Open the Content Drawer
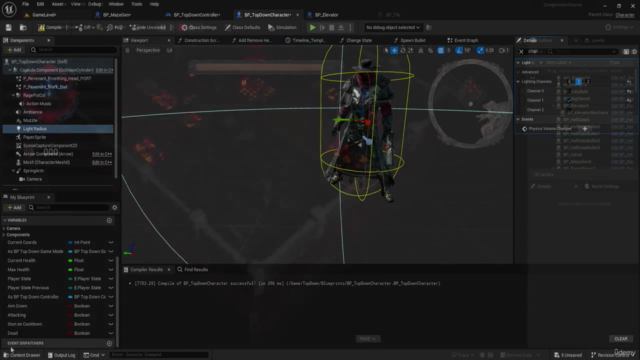 [x=22, y=355]
